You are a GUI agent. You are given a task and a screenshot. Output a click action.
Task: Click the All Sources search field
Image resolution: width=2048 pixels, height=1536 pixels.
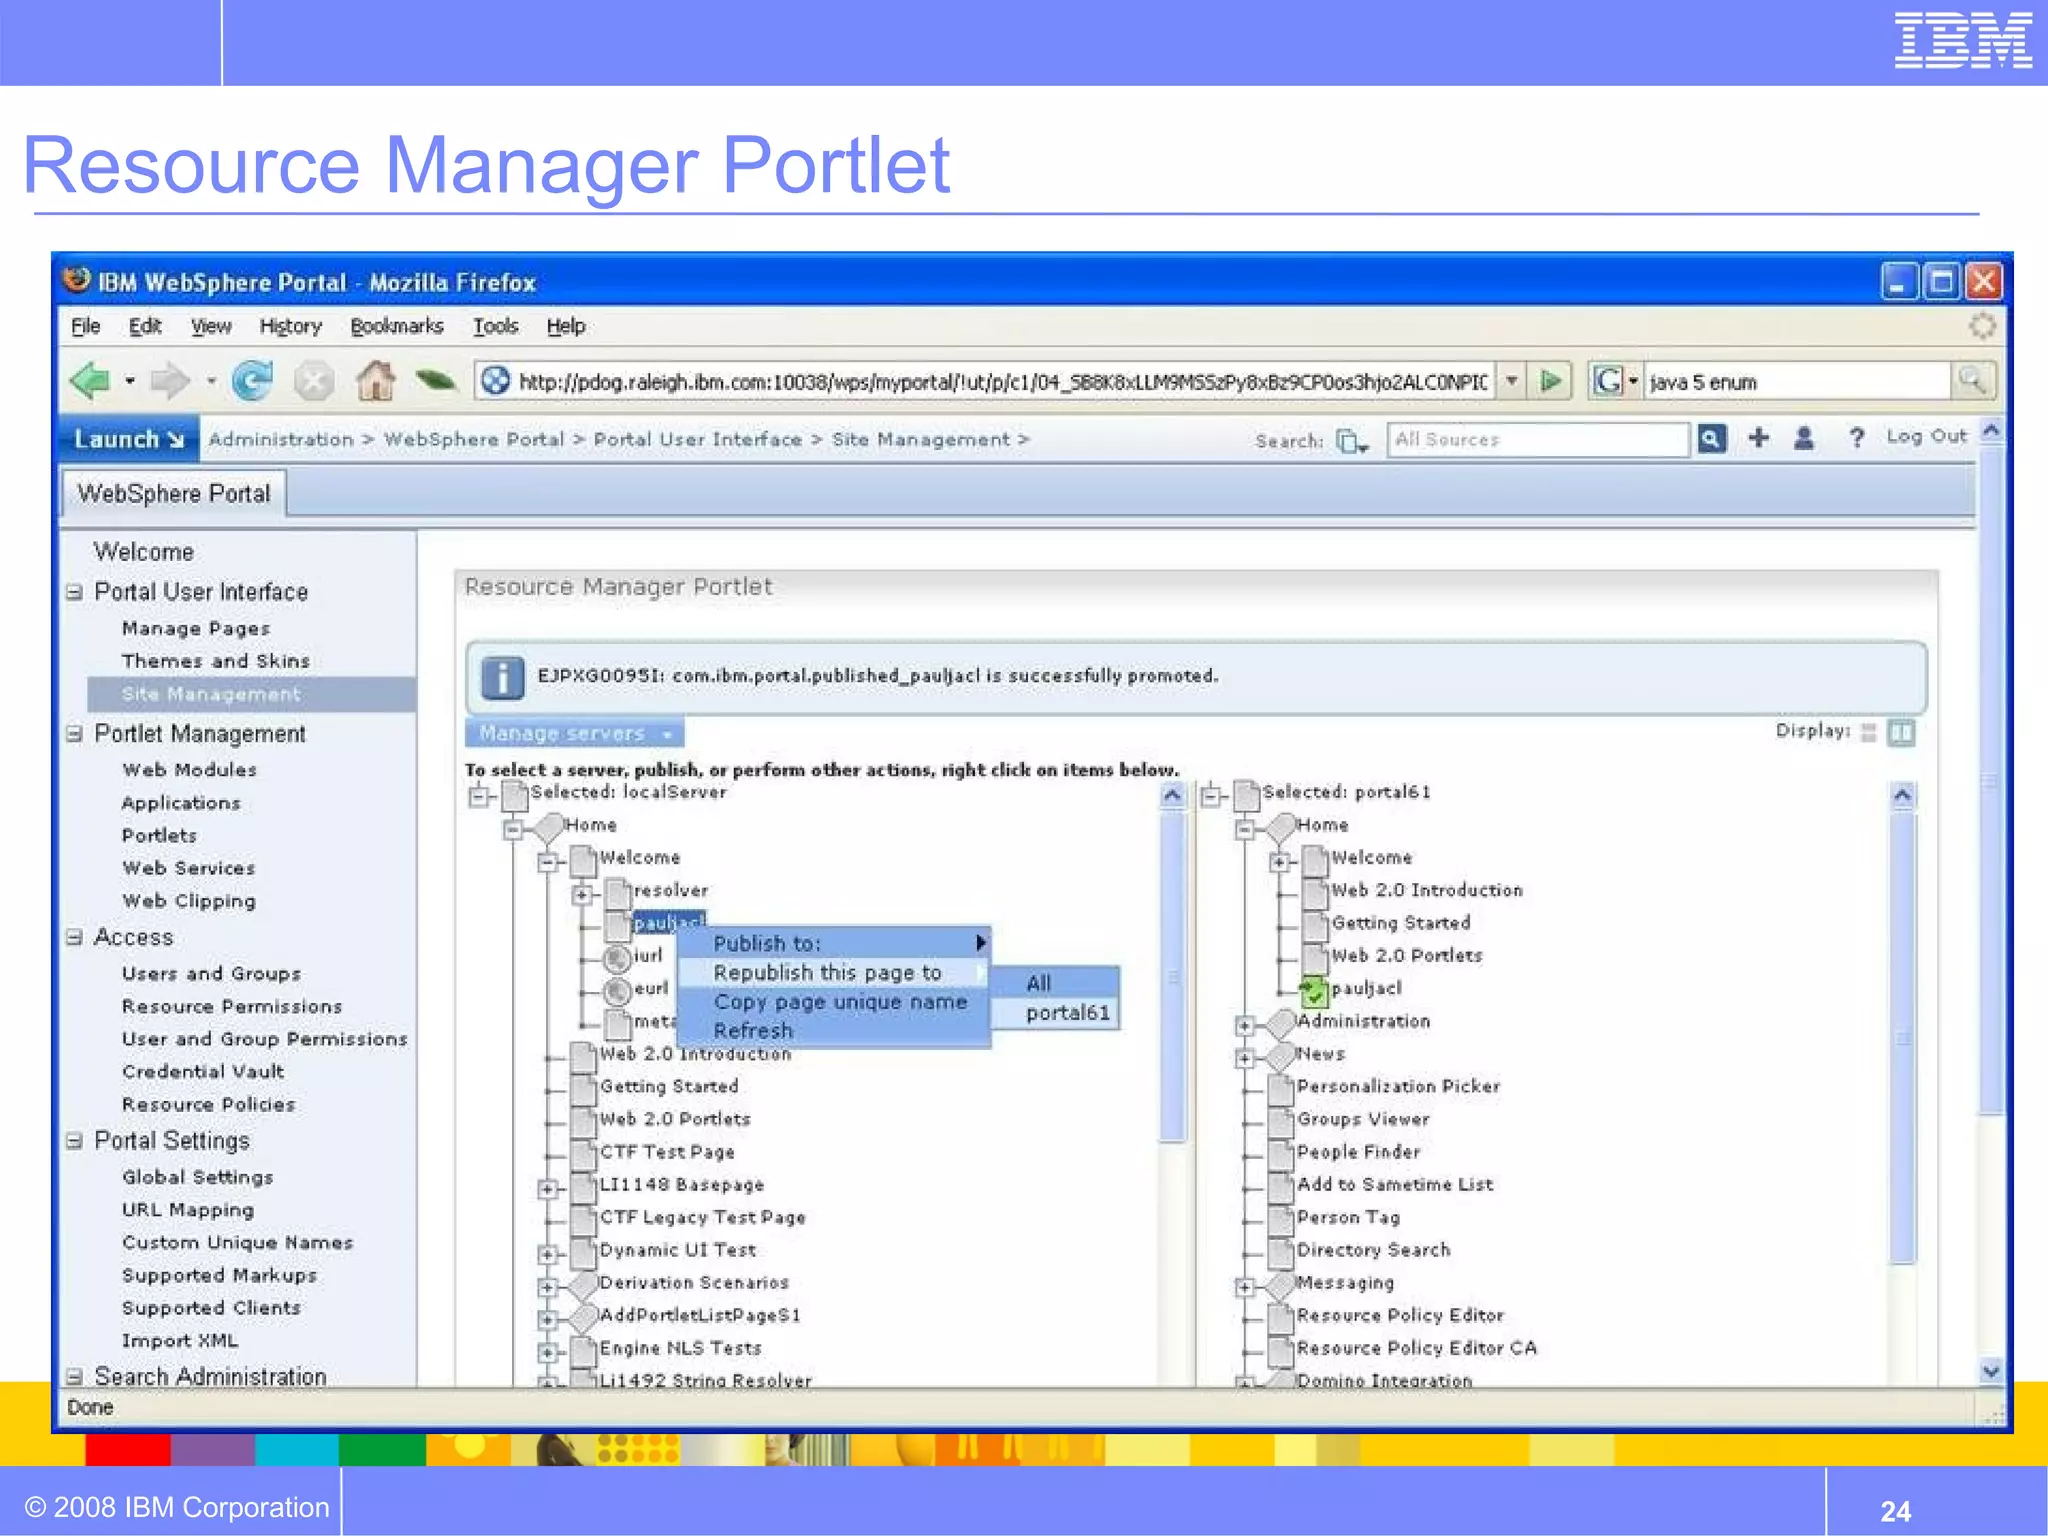[x=1537, y=439]
